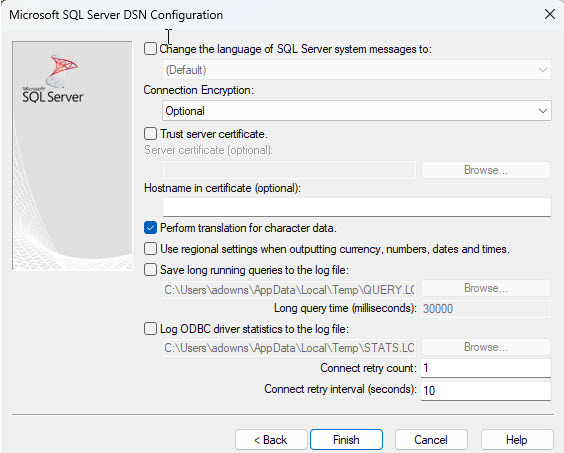
Task: Enable Log ODBC driver statistics checkbox
Action: [150, 329]
